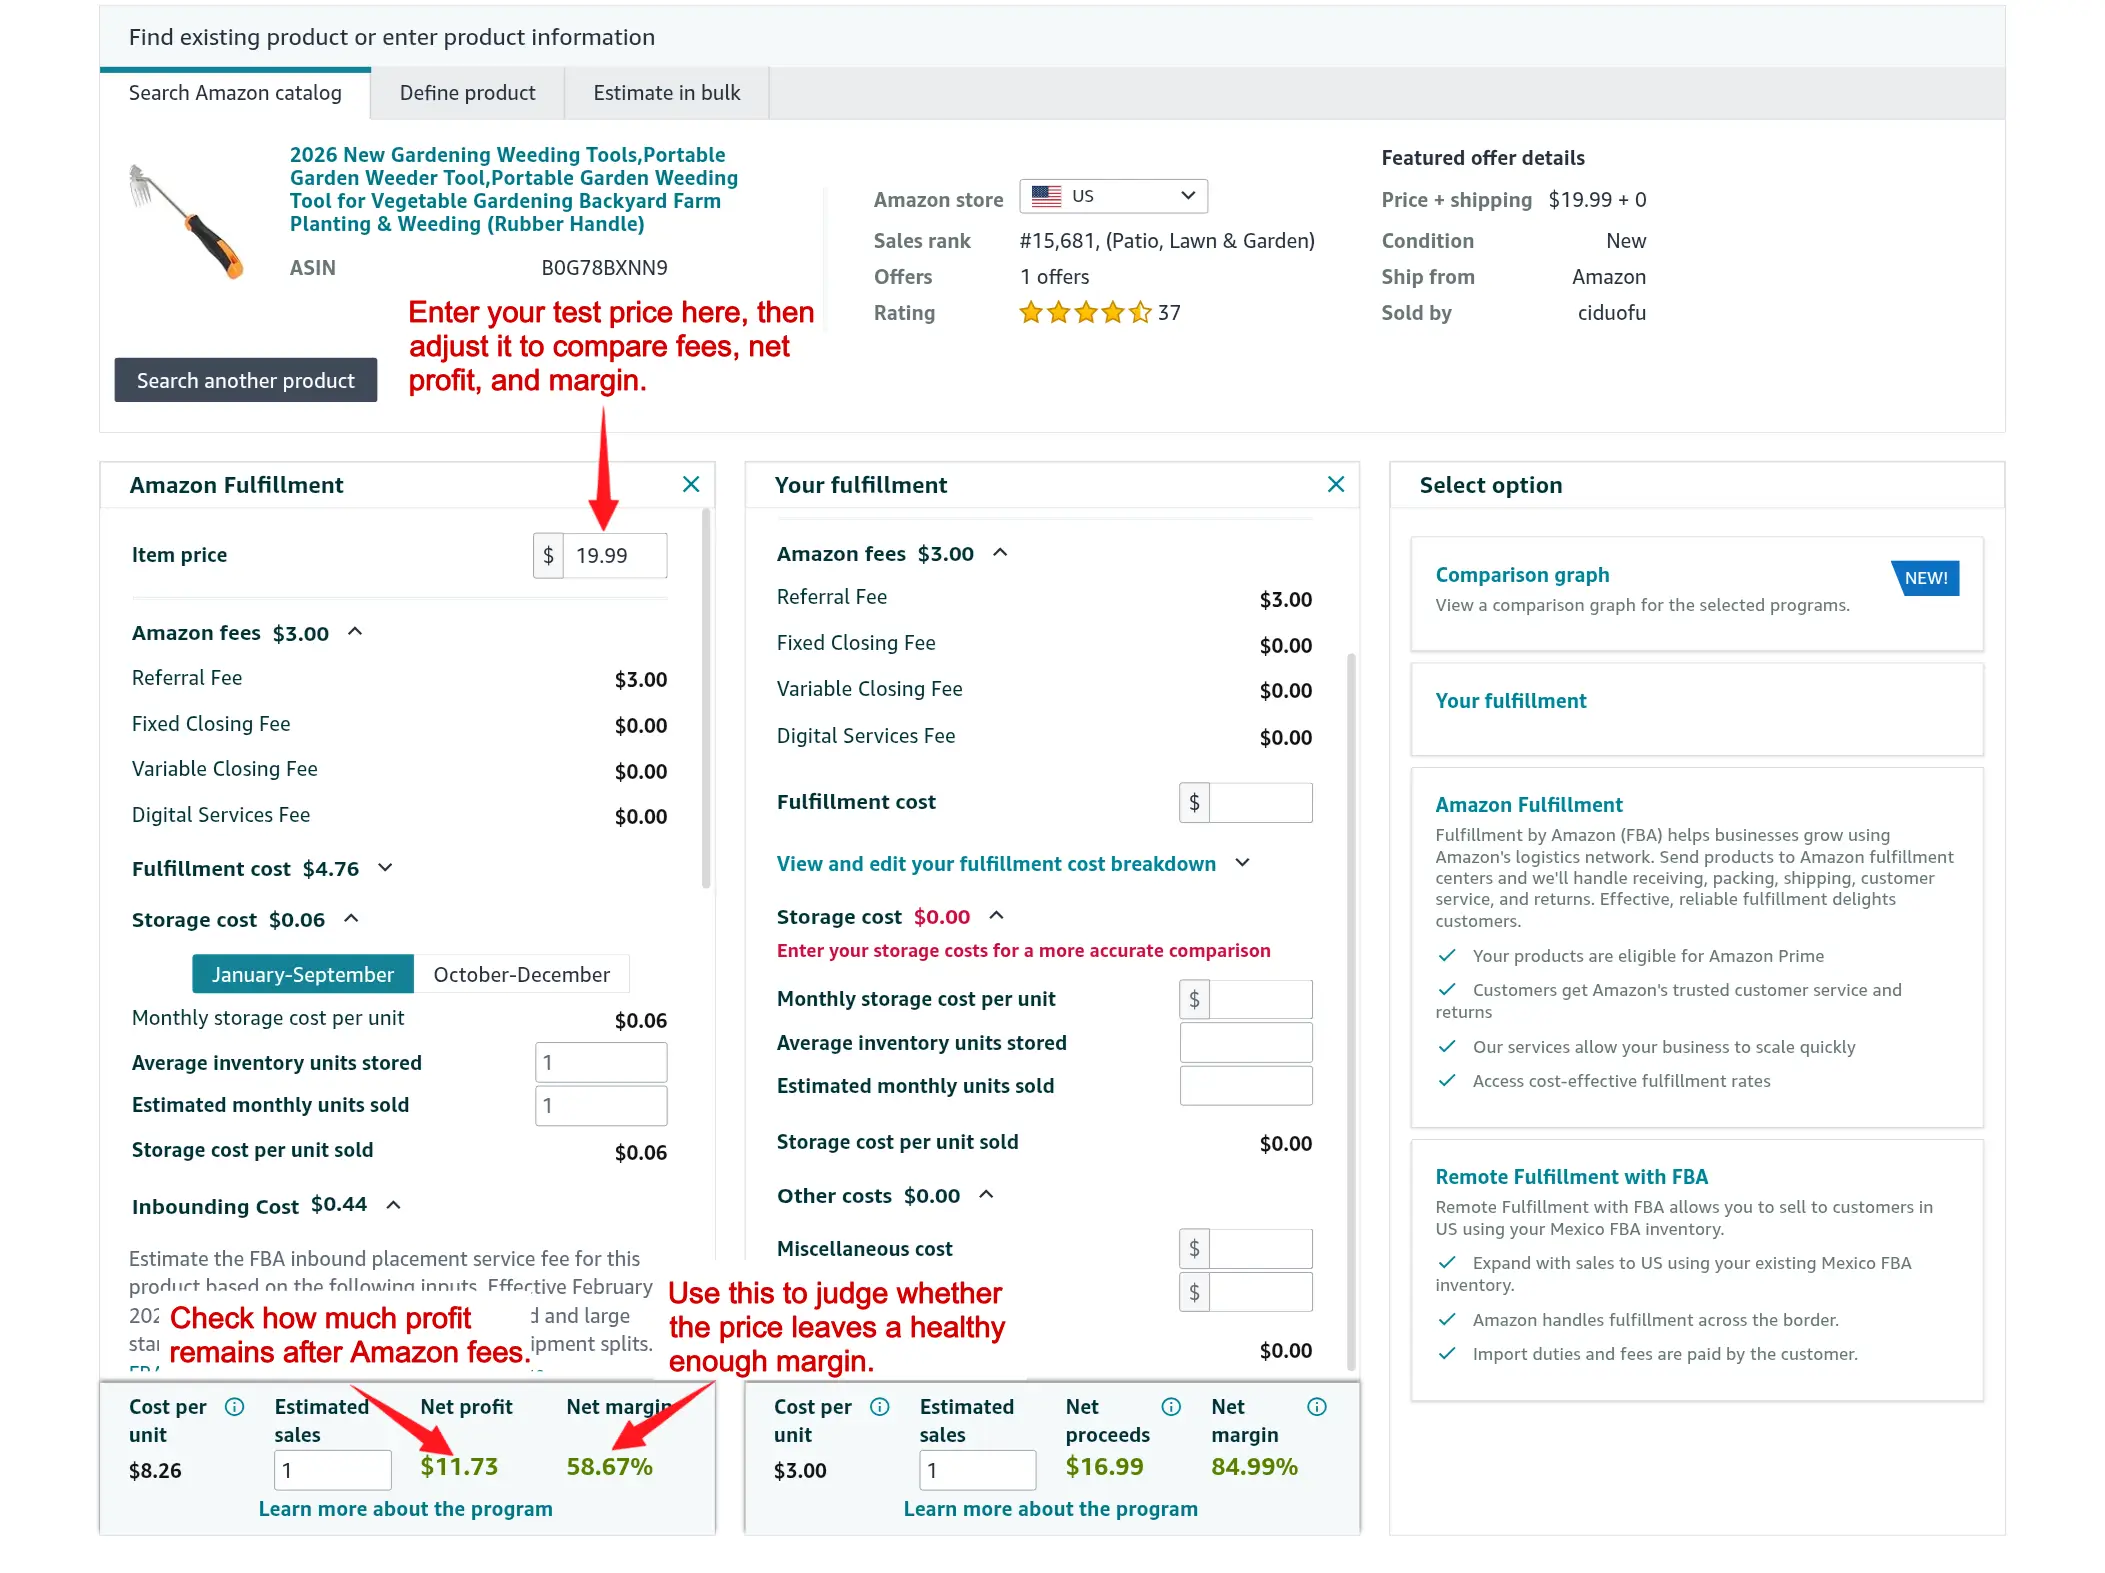The width and height of the screenshot is (2105, 1573).
Task: Click the product thumbnail image
Action: 188,221
